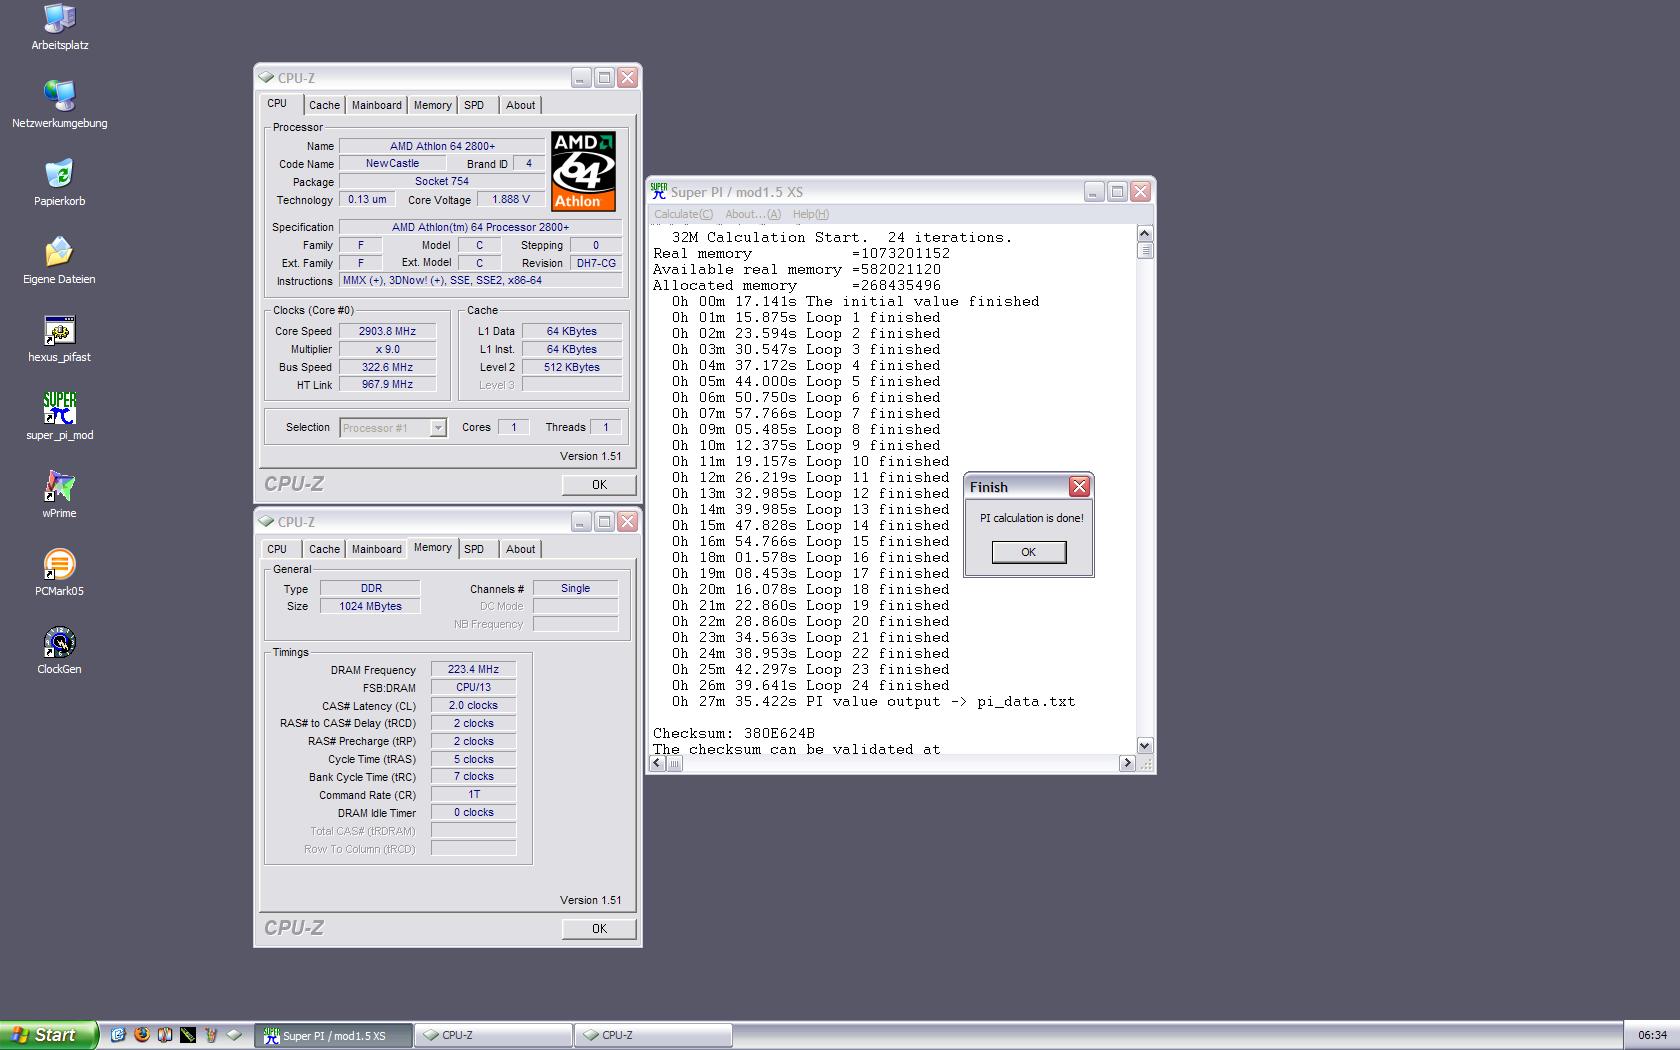Click the Core Speed value 2903.8 MHz
Image resolution: width=1680 pixels, height=1050 pixels.
tap(388, 331)
